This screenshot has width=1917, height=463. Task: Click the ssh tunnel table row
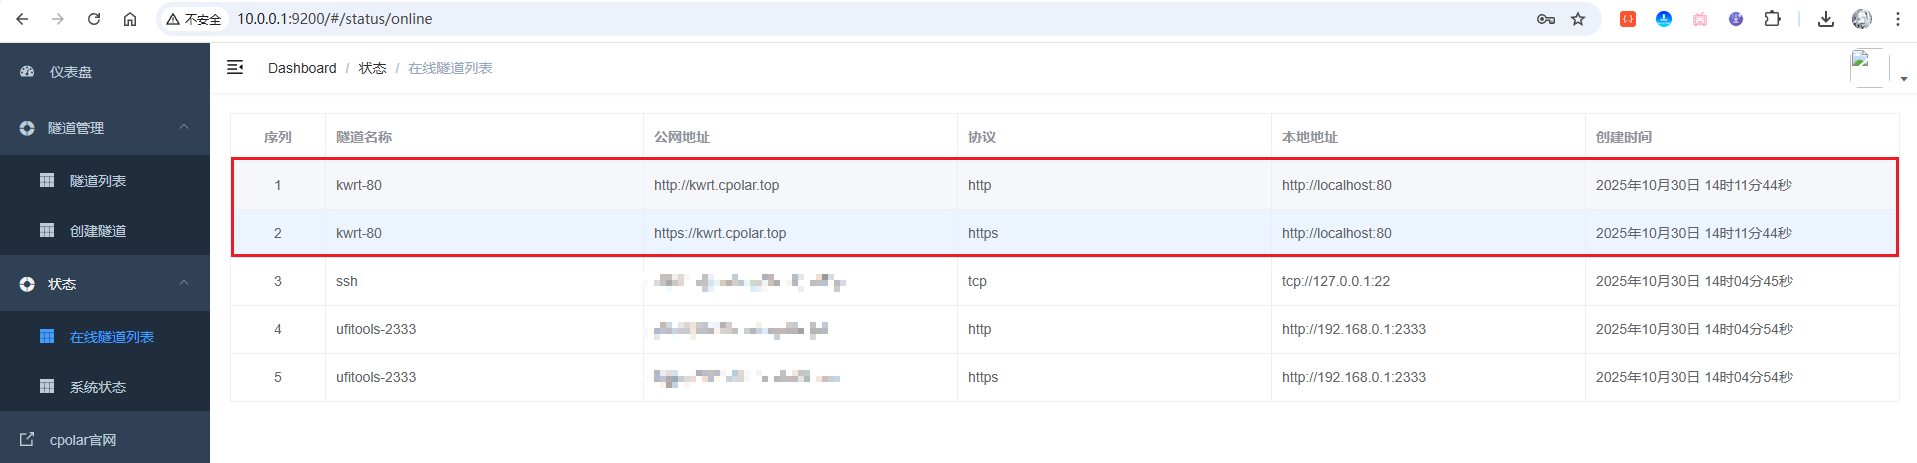(347, 281)
